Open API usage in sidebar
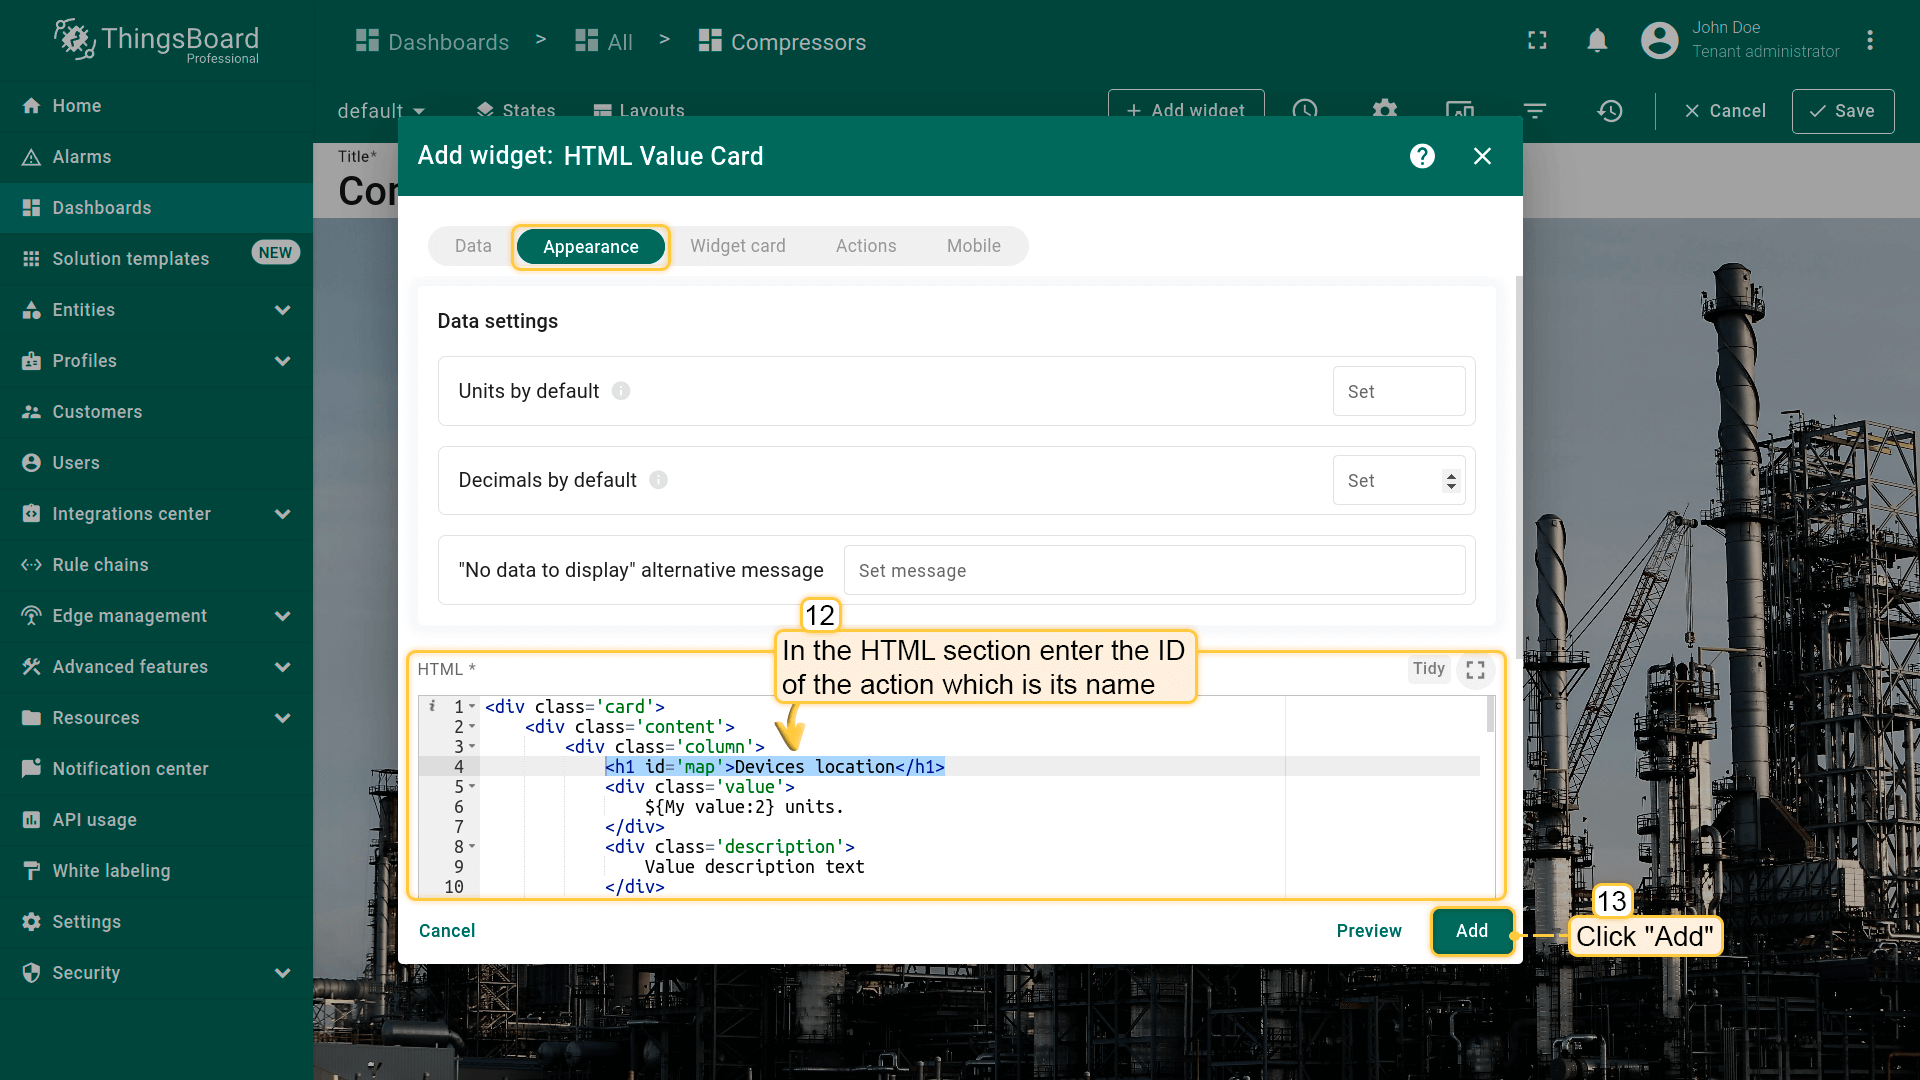 point(94,820)
